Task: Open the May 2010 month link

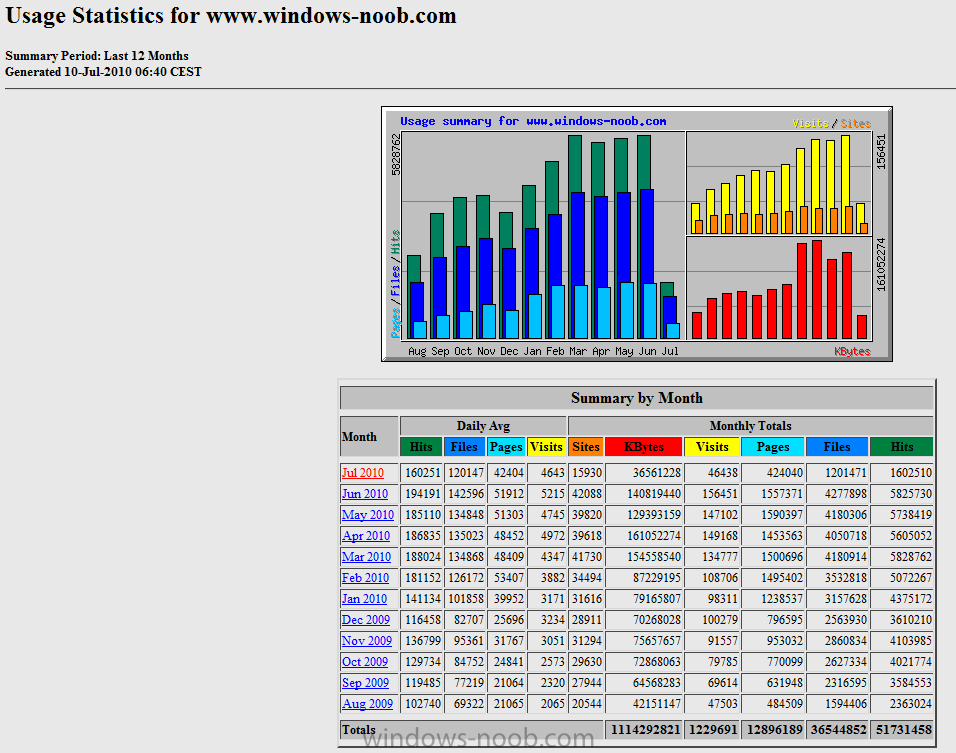Action: [x=368, y=515]
